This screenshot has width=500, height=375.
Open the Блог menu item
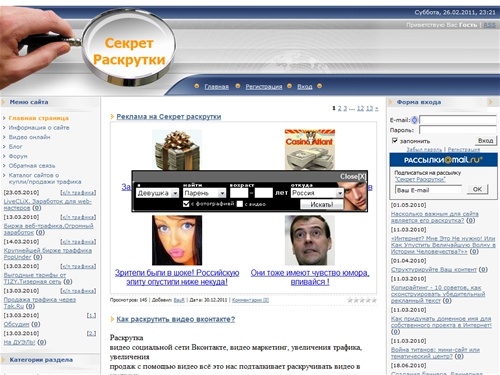coord(15,146)
